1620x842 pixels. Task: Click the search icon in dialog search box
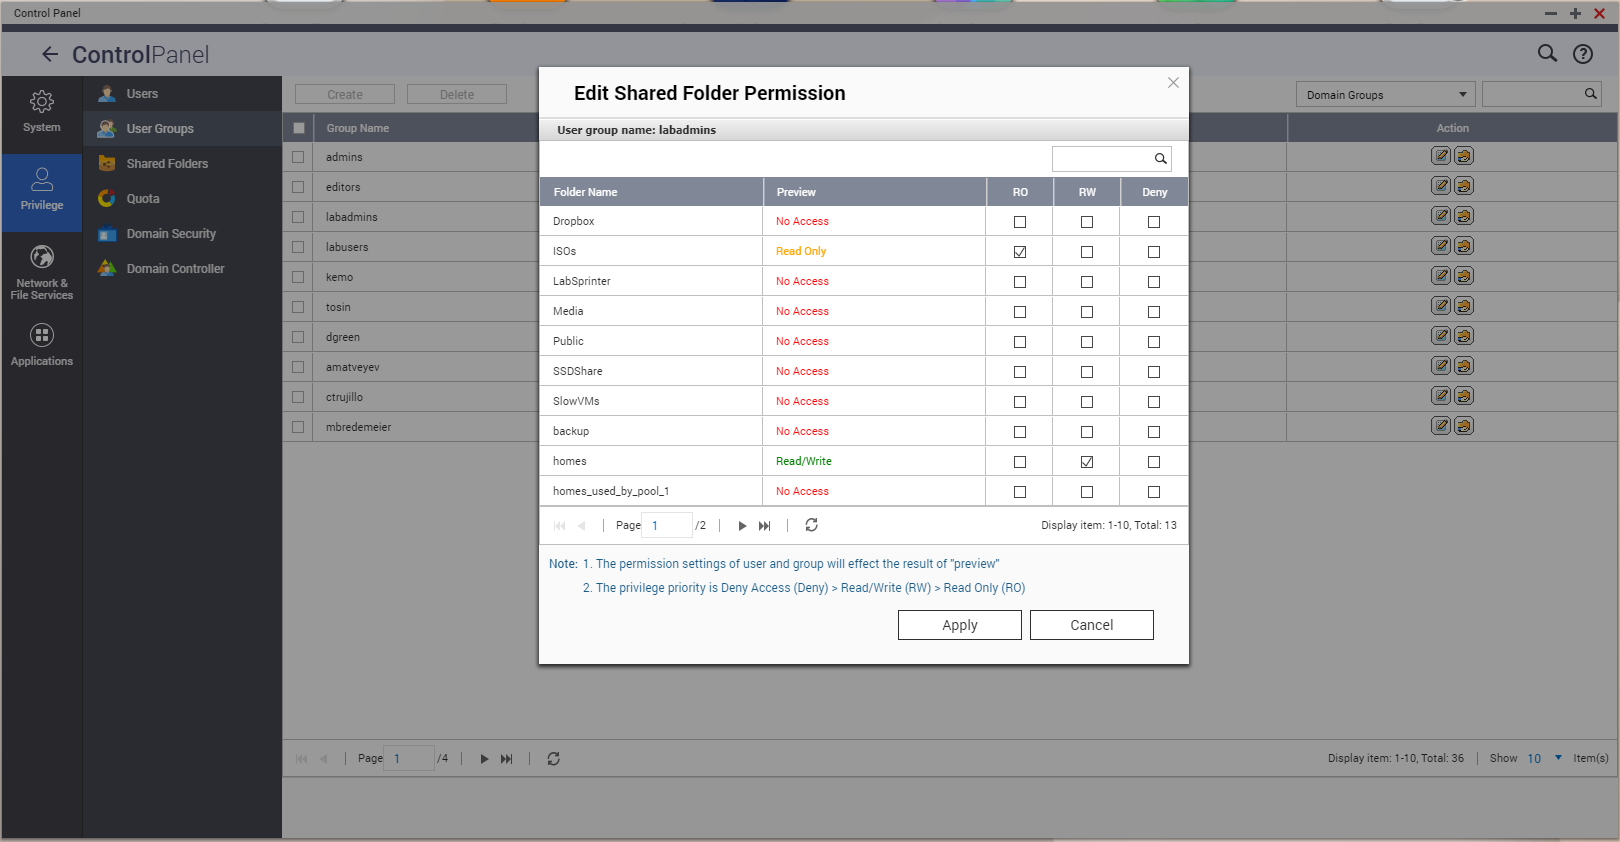coord(1160,159)
